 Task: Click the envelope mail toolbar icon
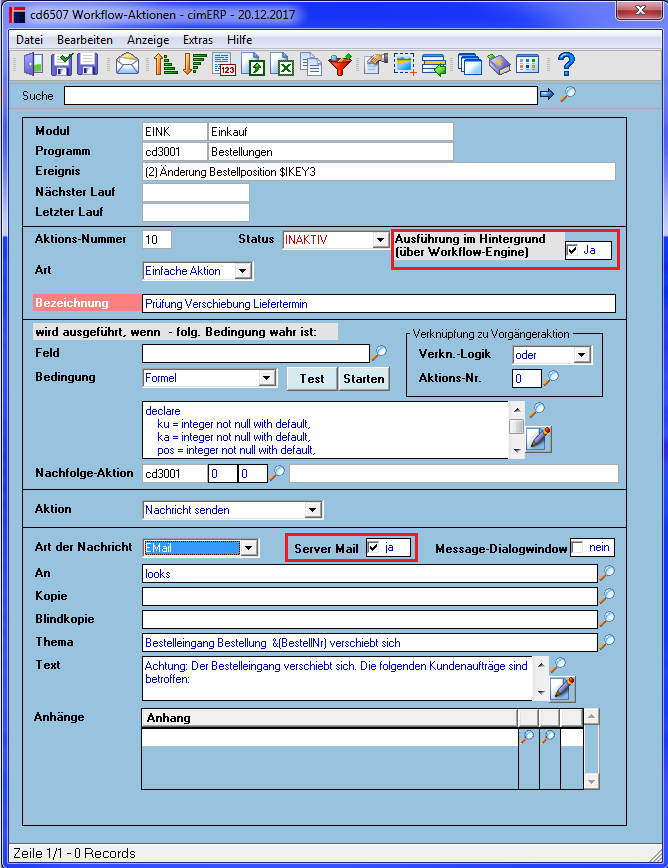[127, 64]
